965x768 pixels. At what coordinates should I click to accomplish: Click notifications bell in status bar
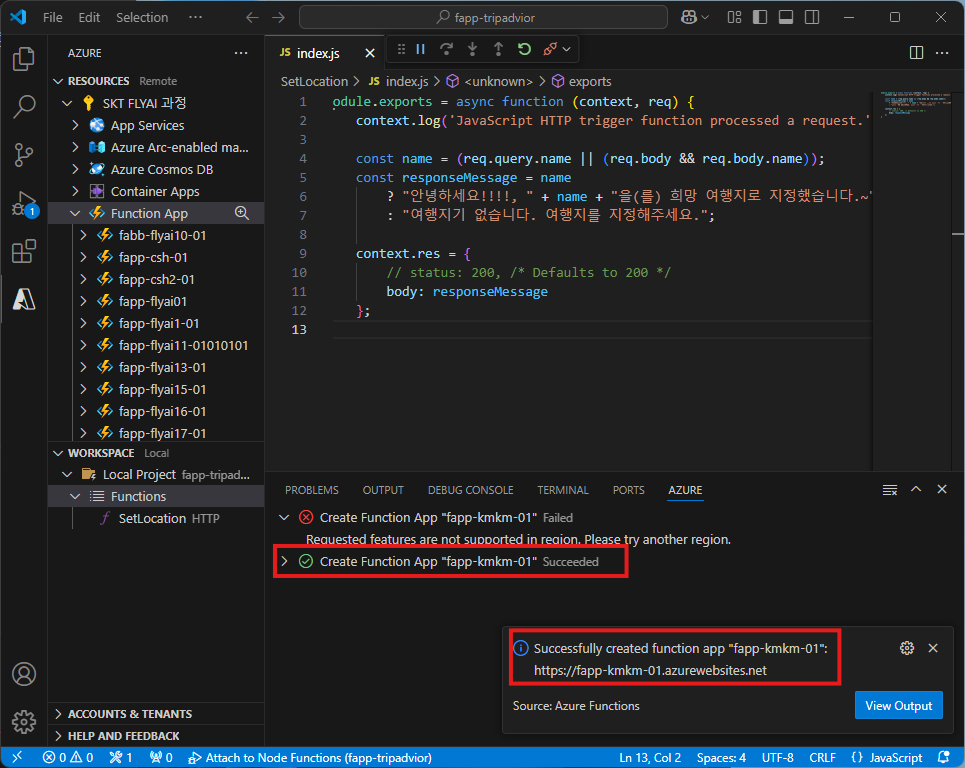tap(943, 758)
